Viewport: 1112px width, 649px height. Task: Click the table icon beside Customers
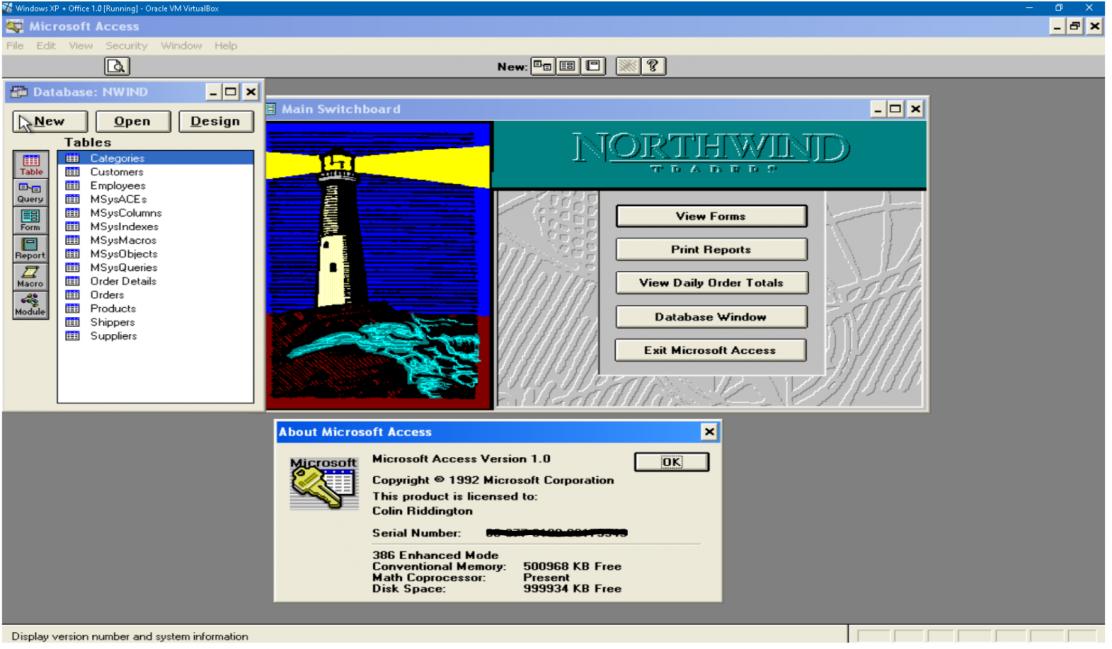[72, 172]
